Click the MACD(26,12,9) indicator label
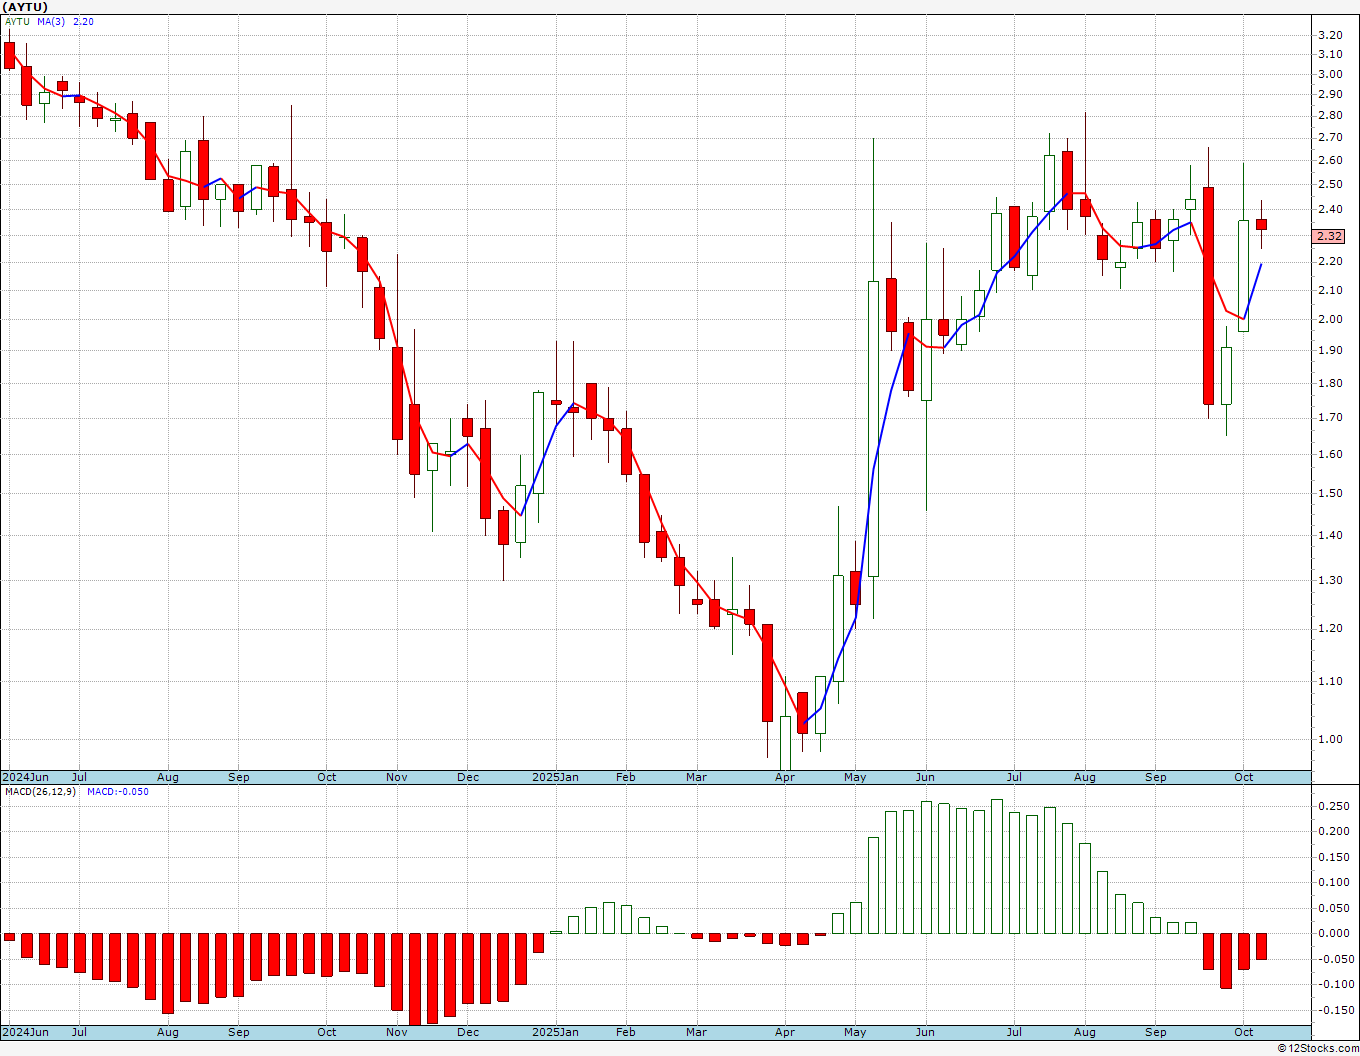Viewport: 1360px width, 1056px height. pyautogui.click(x=40, y=792)
